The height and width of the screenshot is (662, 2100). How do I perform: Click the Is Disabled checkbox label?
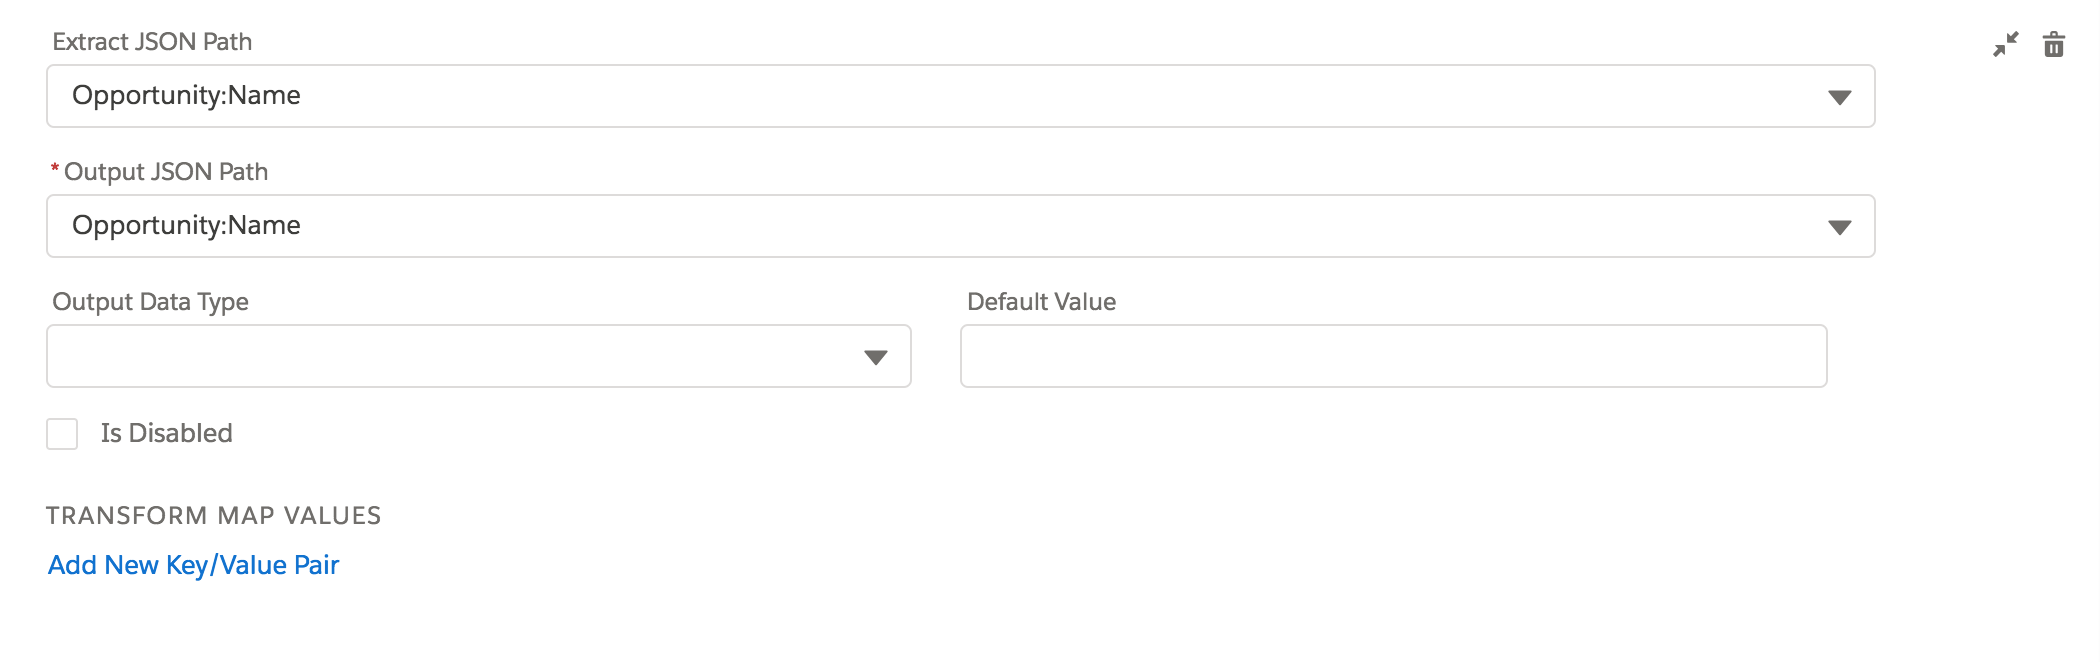point(166,433)
